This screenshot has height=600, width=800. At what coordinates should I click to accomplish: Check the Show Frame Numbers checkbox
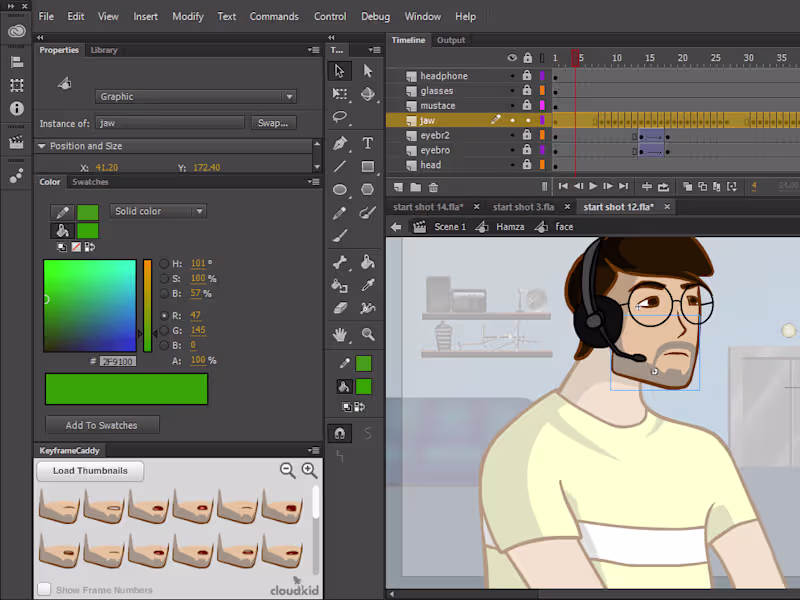point(44,589)
